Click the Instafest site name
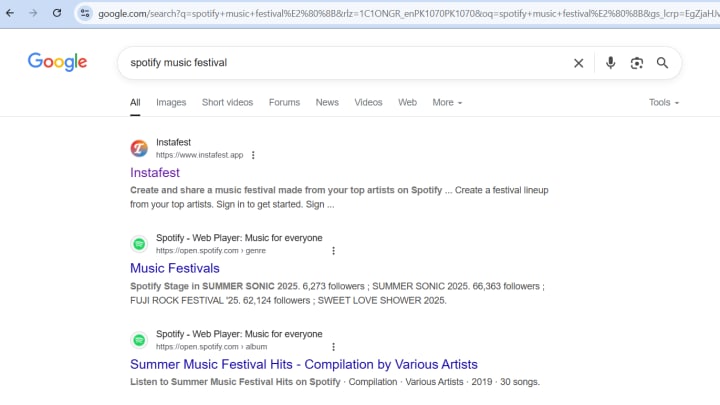The height and width of the screenshot is (405, 720). (x=173, y=142)
